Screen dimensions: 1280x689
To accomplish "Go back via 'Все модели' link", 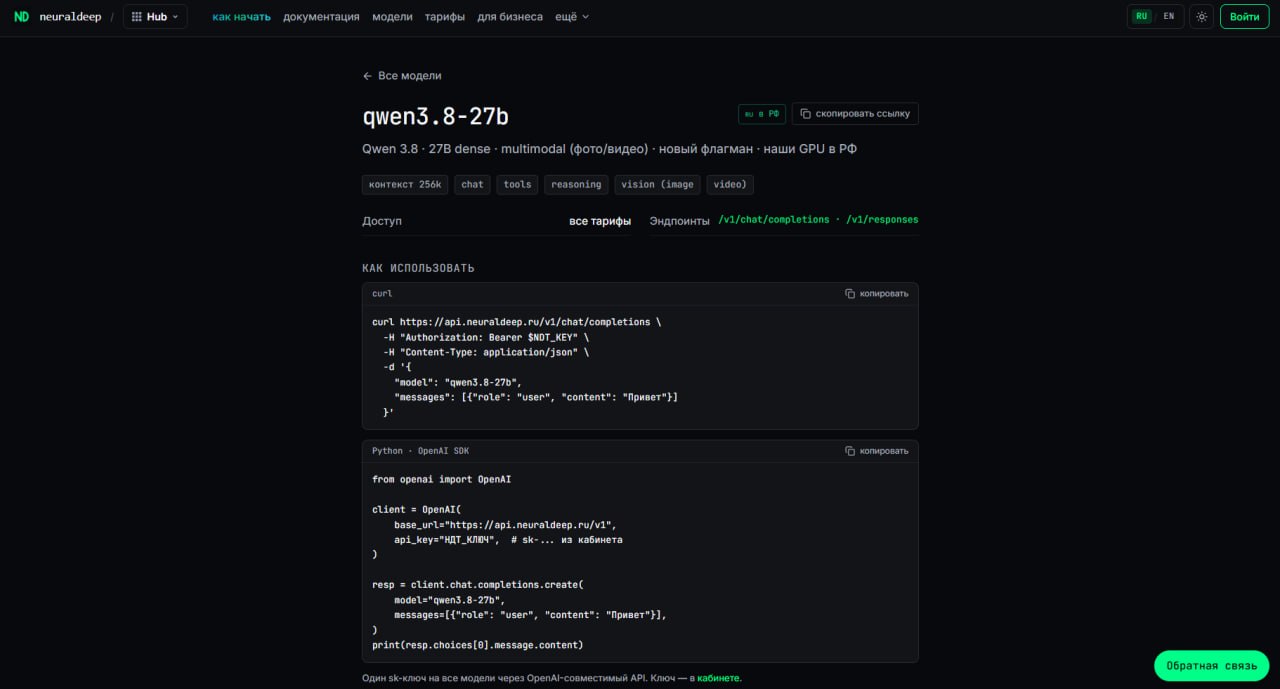I will [402, 76].
